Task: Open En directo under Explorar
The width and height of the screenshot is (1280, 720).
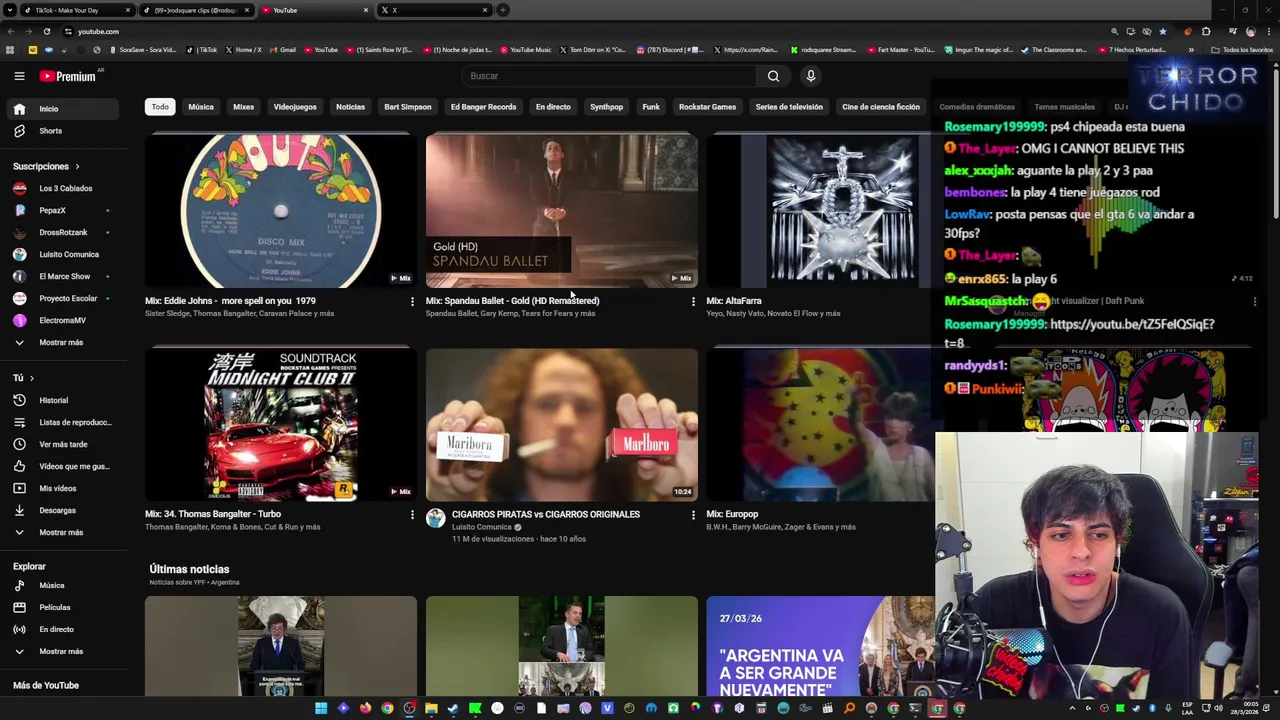Action: pyautogui.click(x=64, y=629)
